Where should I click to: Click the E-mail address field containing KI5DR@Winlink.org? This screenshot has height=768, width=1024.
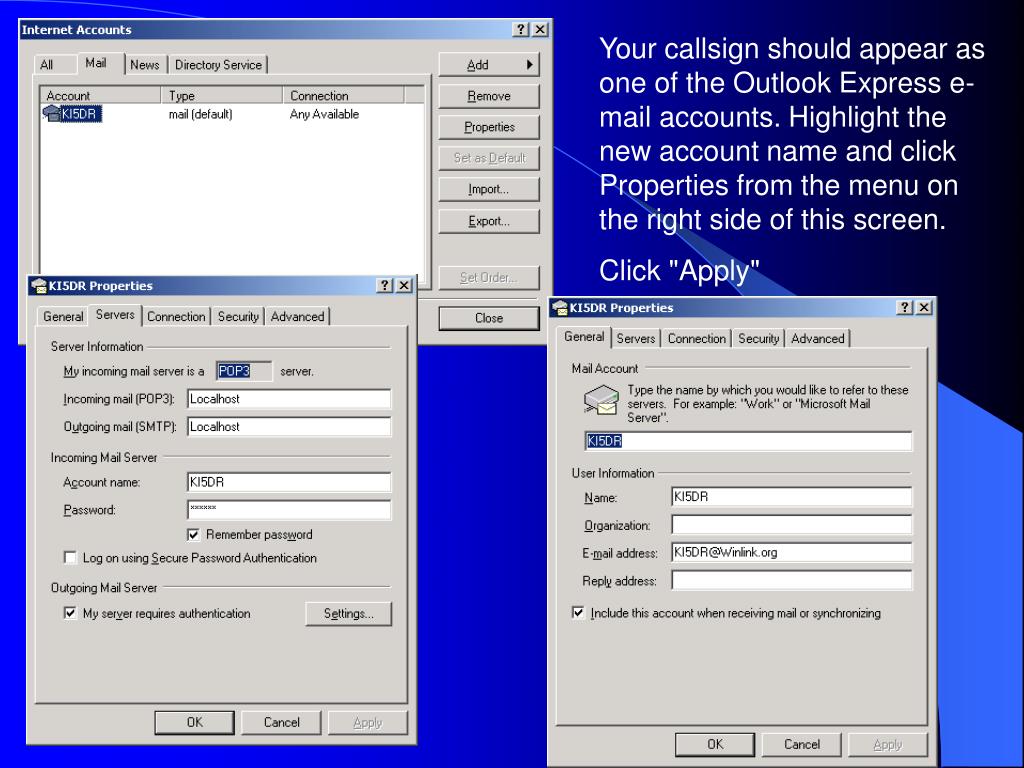[791, 552]
